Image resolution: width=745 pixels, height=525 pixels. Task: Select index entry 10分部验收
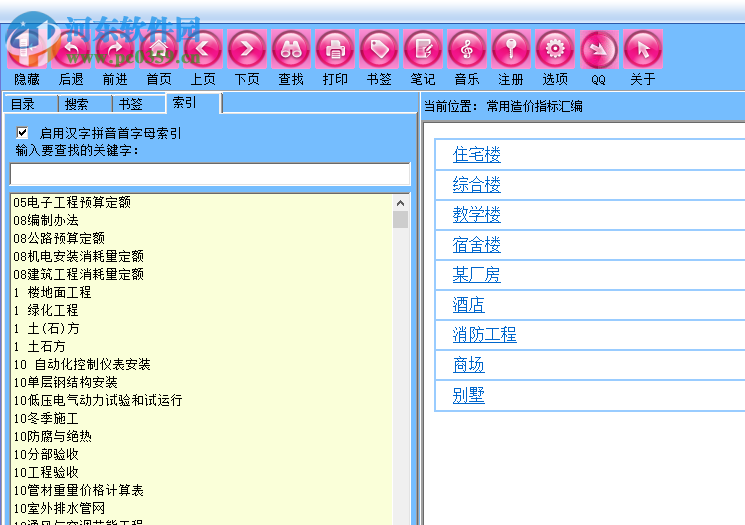[46, 455]
